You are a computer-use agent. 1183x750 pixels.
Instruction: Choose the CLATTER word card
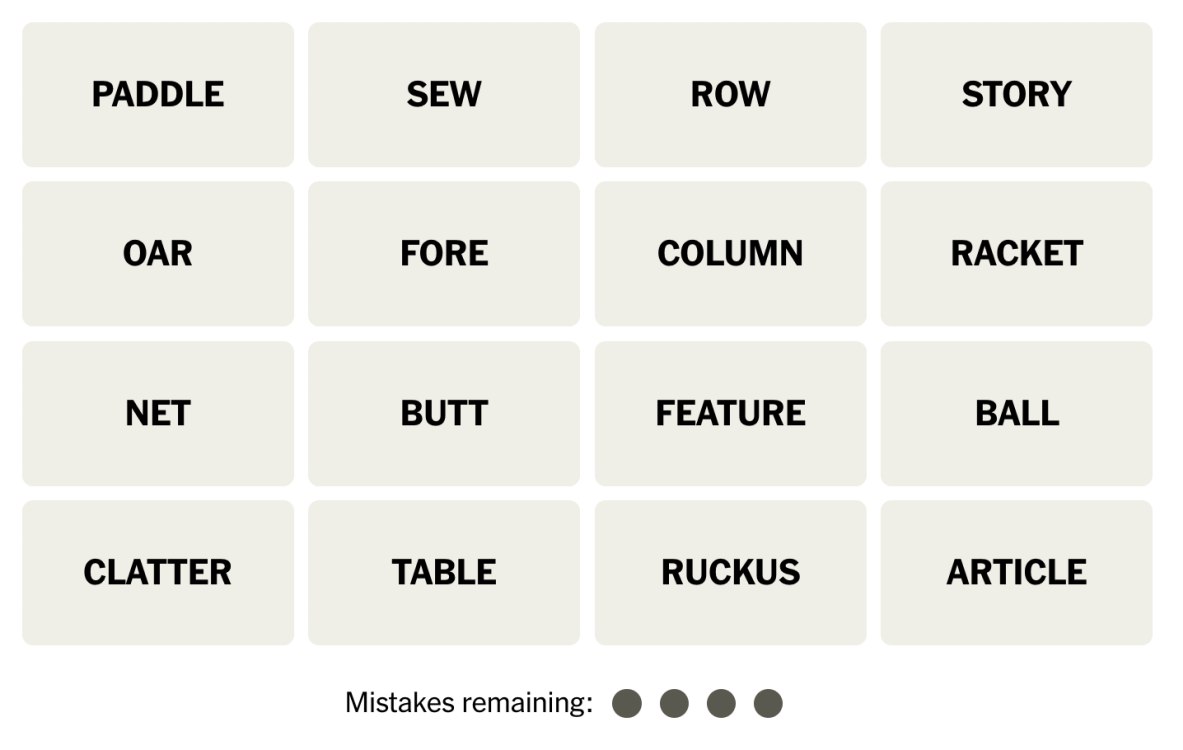(x=158, y=572)
